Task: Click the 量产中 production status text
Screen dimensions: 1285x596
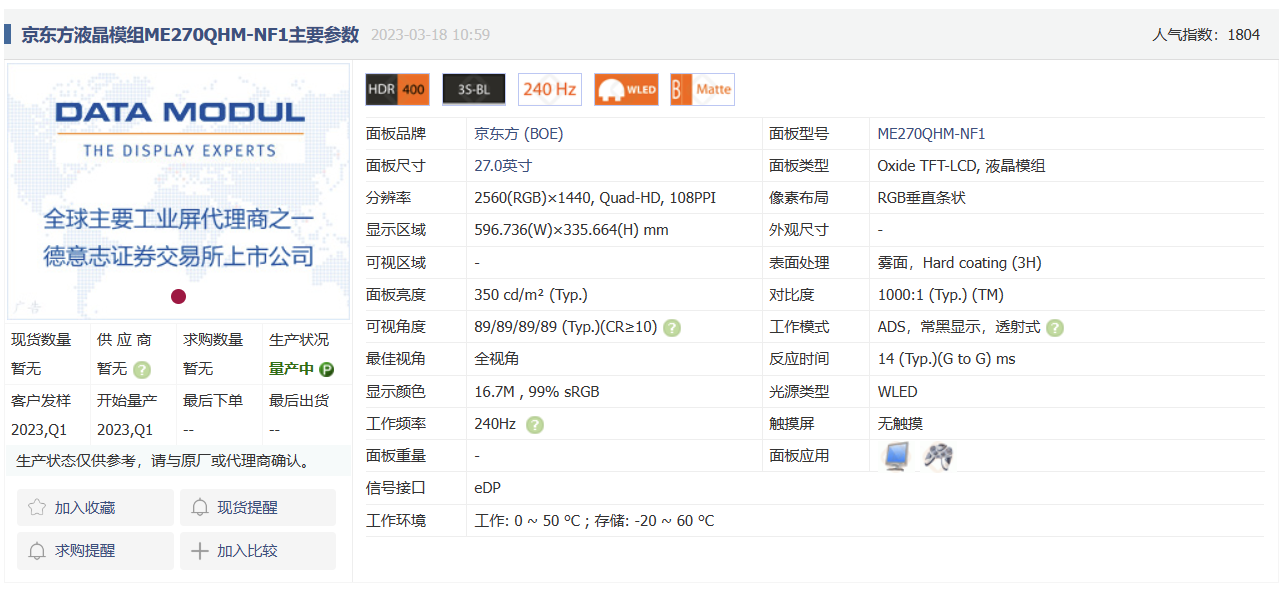Action: [x=292, y=369]
